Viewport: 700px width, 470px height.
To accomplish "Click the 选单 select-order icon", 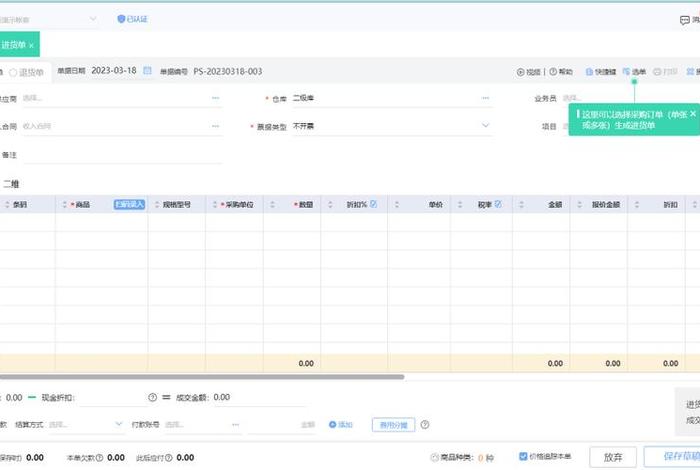I will tap(626, 72).
